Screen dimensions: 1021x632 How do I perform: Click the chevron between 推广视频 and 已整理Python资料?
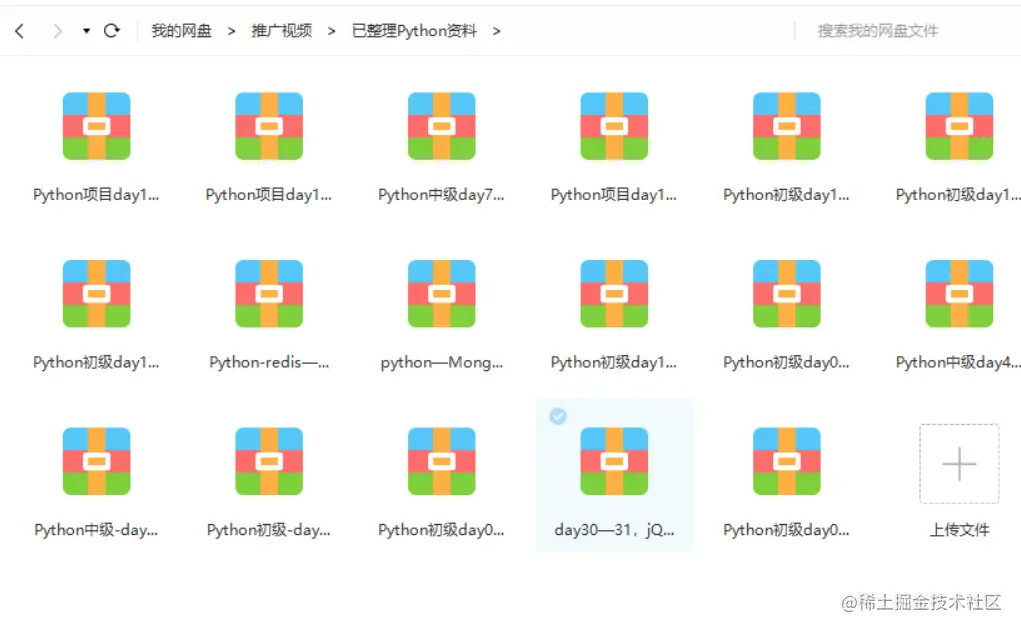(330, 31)
